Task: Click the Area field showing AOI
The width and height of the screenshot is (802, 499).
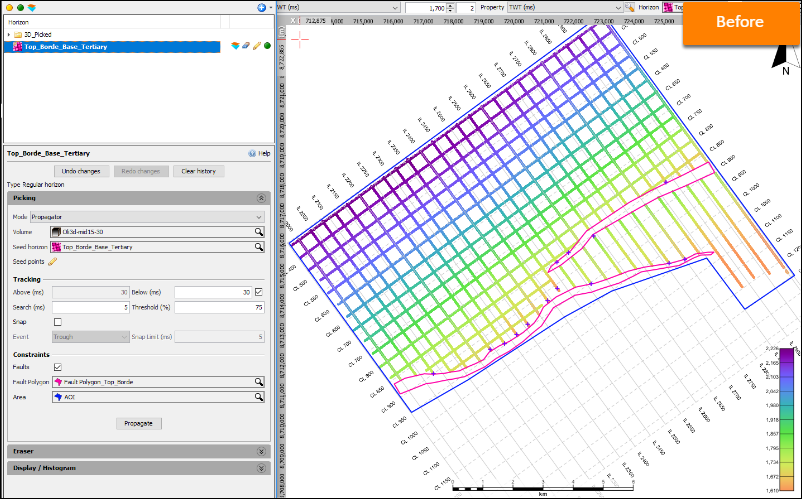Action: 159,397
